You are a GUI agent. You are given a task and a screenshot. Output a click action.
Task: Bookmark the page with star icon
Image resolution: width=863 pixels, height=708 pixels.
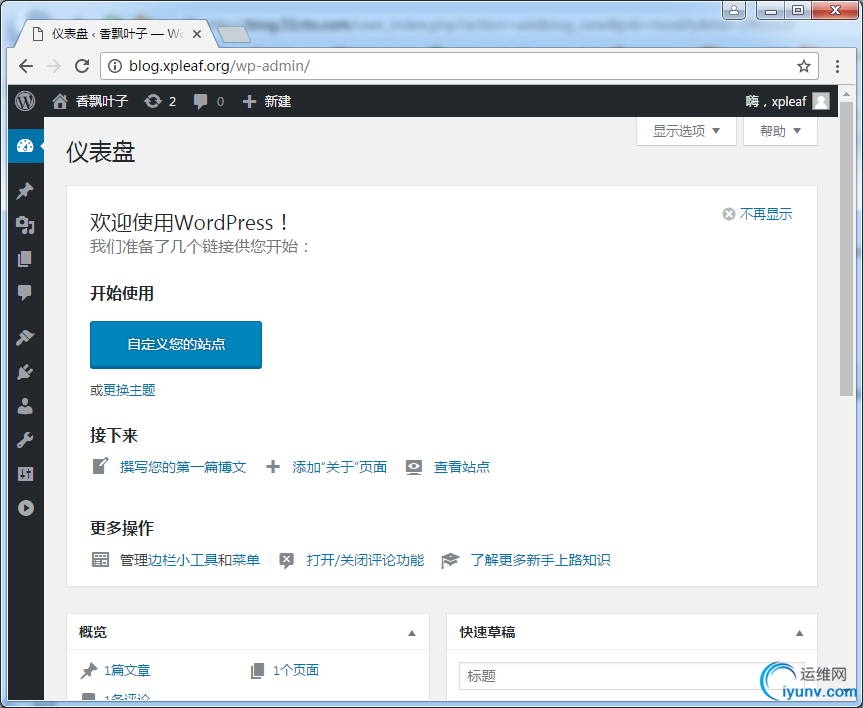pos(804,67)
